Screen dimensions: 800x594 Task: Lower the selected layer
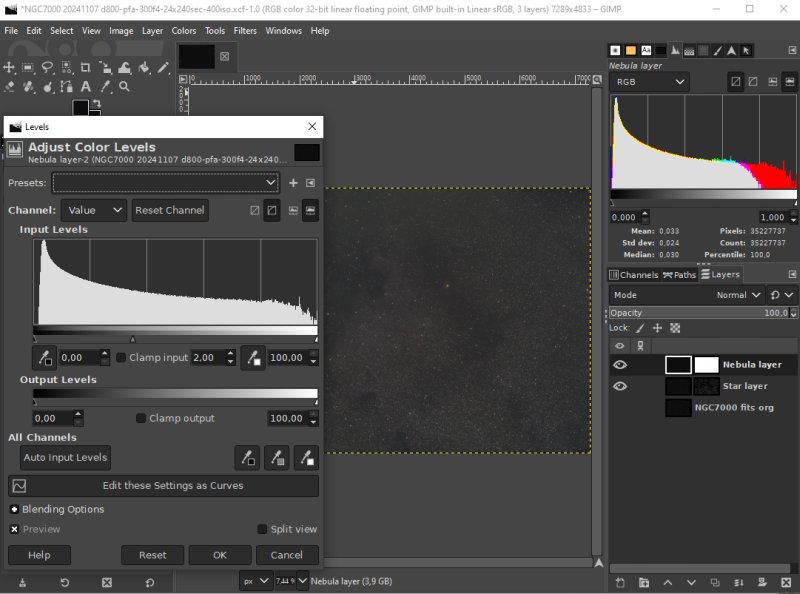691,583
